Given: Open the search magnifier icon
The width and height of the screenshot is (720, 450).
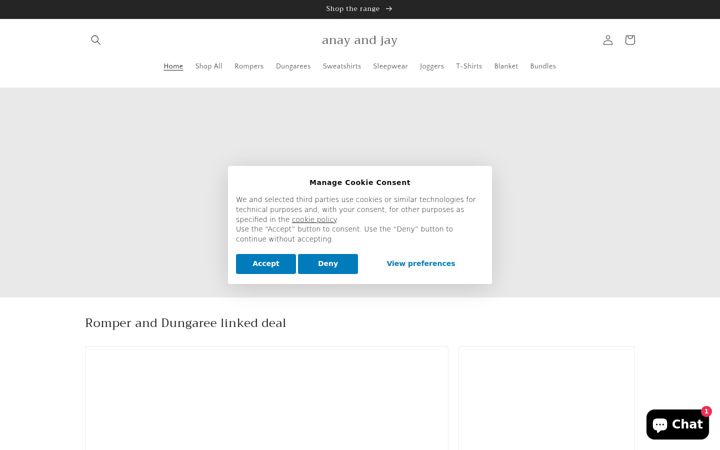Looking at the screenshot, I should [96, 40].
